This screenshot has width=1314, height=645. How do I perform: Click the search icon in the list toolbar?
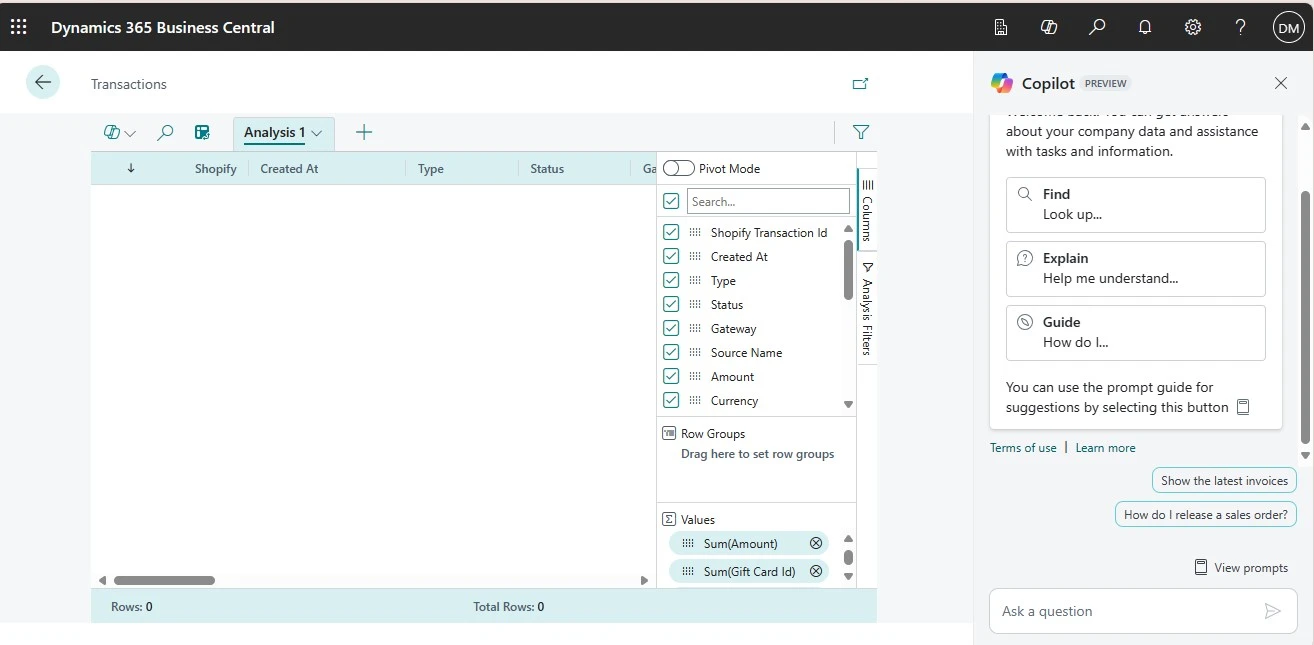(166, 132)
